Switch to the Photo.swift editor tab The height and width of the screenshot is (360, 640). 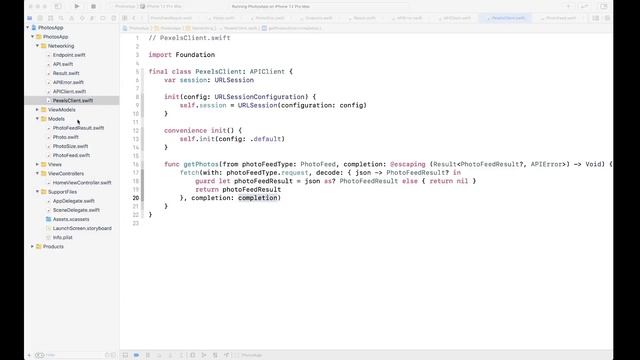(x=222, y=18)
